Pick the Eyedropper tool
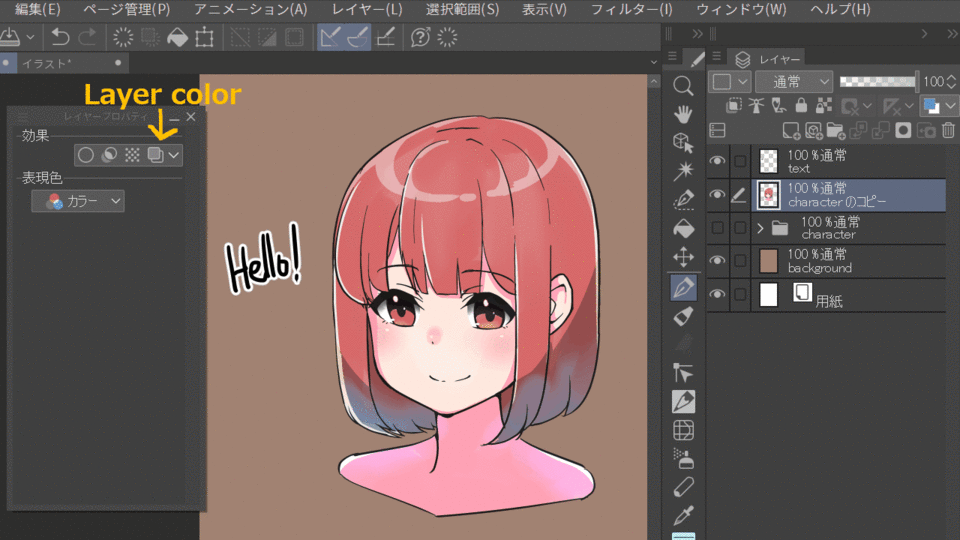This screenshot has width=960, height=540. click(684, 516)
